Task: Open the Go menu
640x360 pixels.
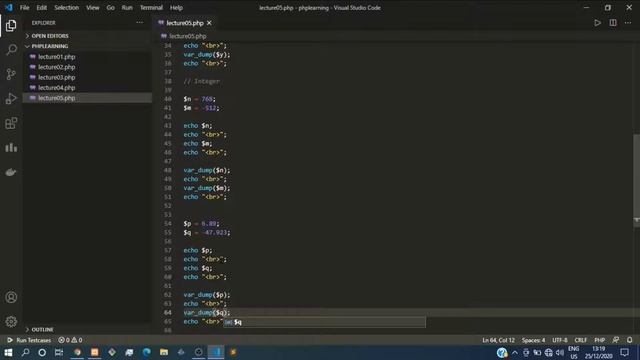Action: point(111,7)
